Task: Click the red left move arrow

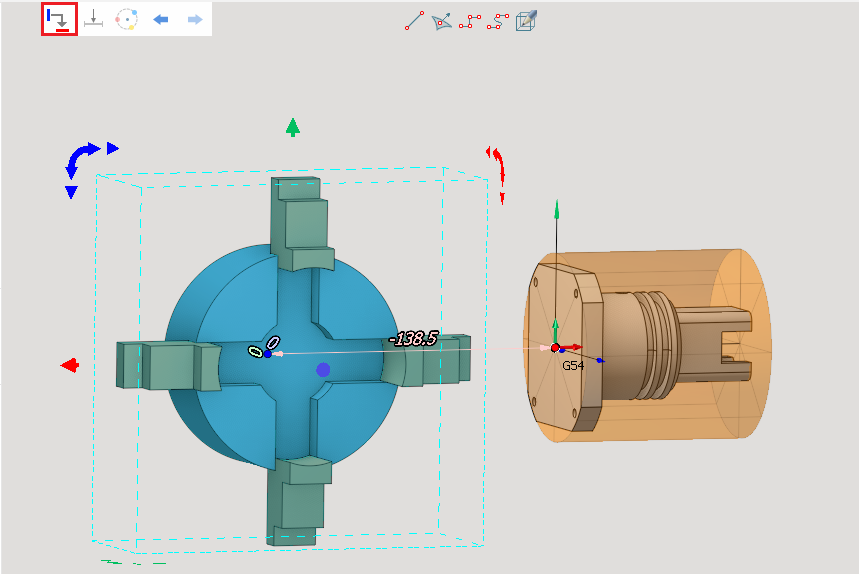Action: (x=70, y=365)
